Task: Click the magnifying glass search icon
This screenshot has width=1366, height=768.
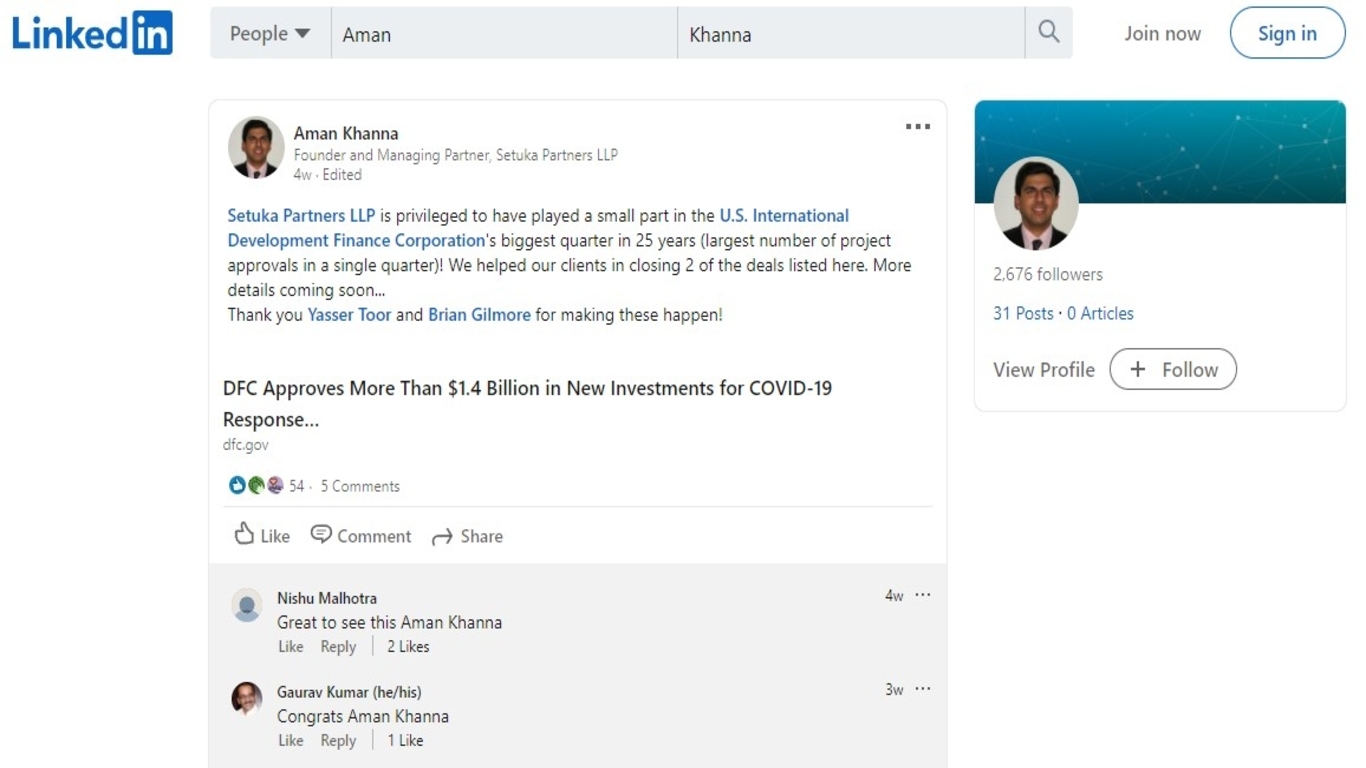Action: click(1049, 32)
